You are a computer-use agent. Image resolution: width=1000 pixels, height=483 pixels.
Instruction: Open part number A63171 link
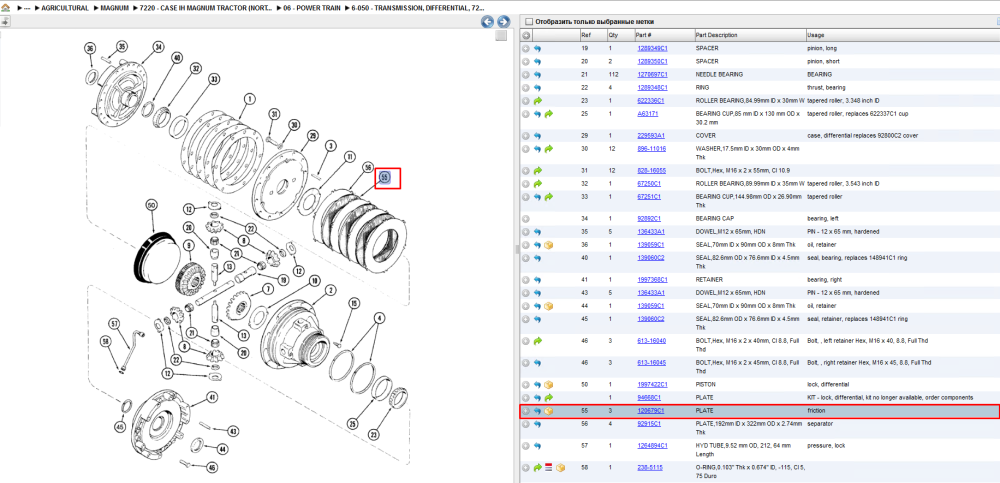647,114
